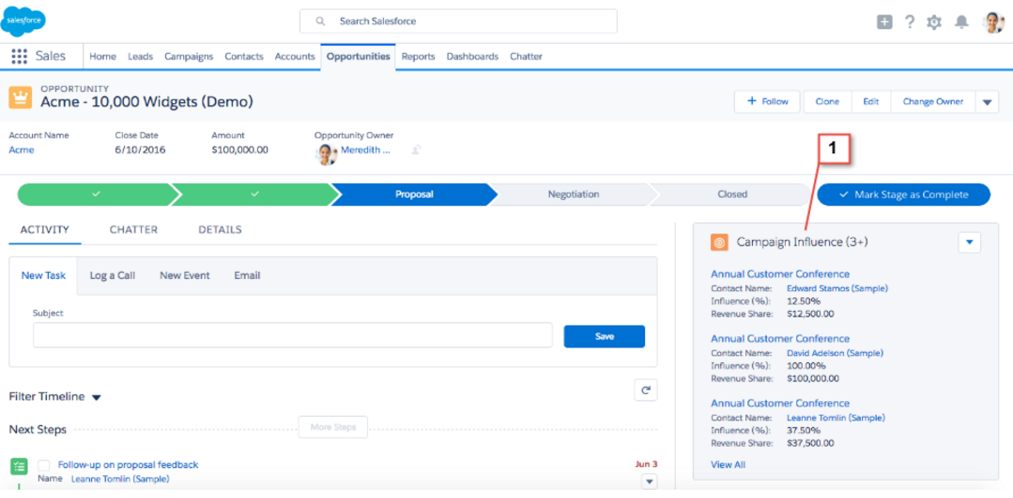Viewport: 1013px width, 498px height.
Task: Select the first completed green stage
Action: click(x=96, y=194)
